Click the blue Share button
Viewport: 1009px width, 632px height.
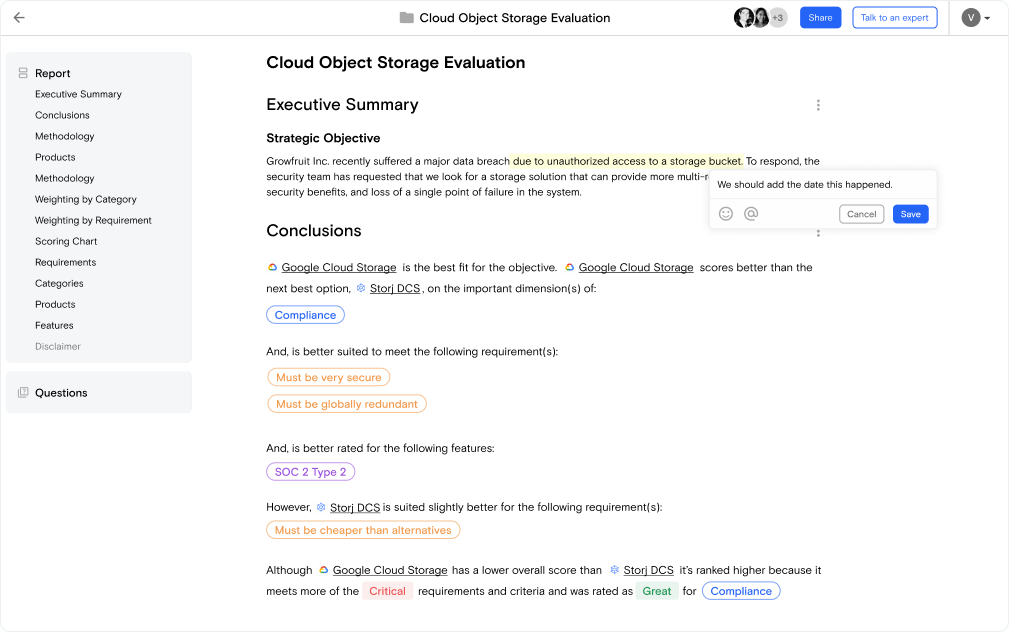pos(820,17)
